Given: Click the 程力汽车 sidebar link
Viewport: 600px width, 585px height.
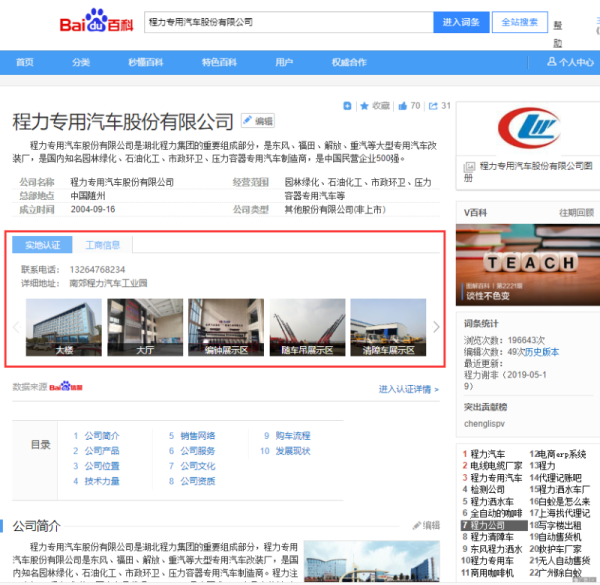Looking at the screenshot, I should (x=488, y=454).
